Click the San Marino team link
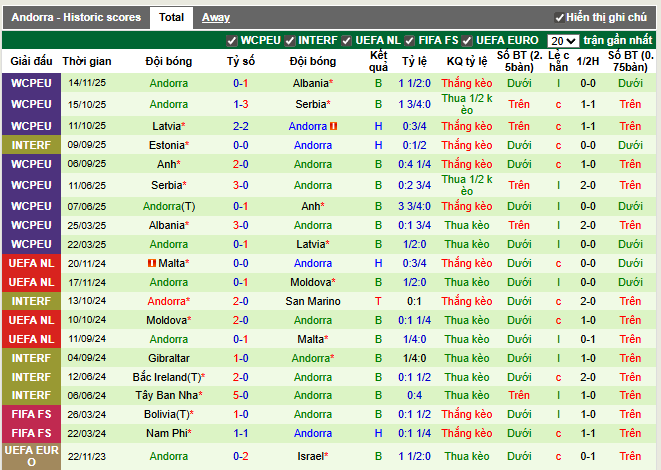Viewport: 661px width, 470px height. point(312,301)
